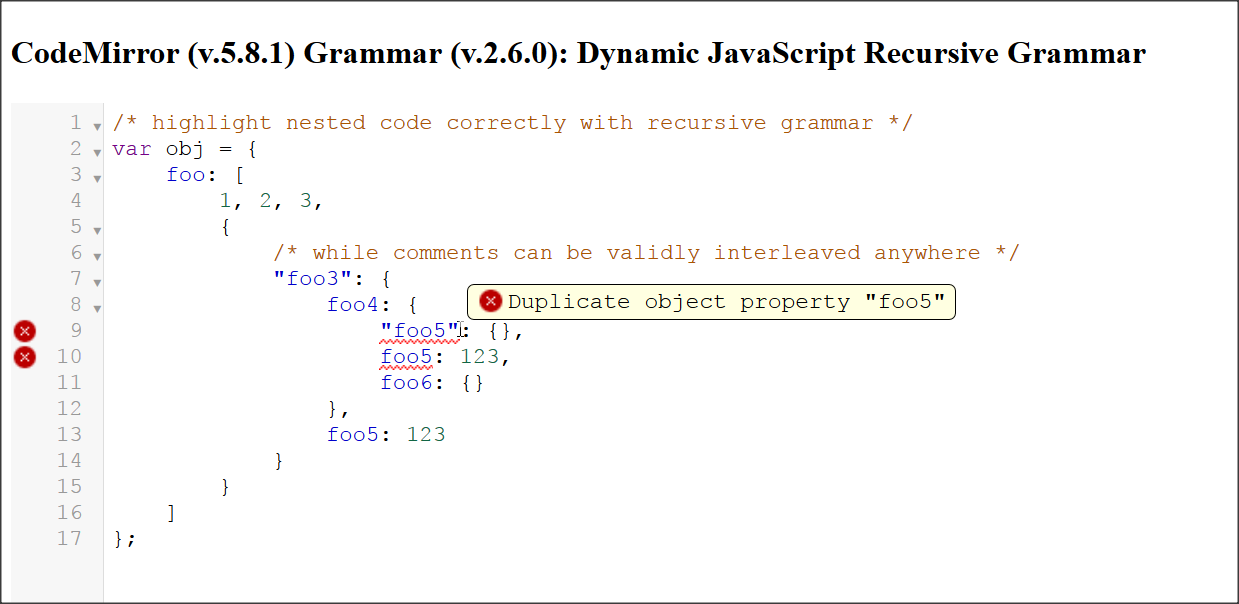The height and width of the screenshot is (604, 1239).
Task: Click the "foo3" string key
Action: tap(312, 279)
